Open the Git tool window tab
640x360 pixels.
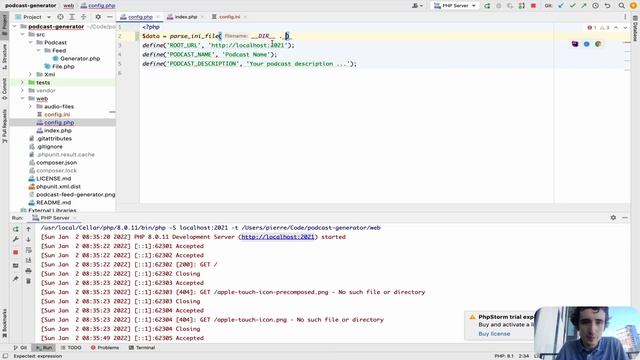(x=20, y=348)
